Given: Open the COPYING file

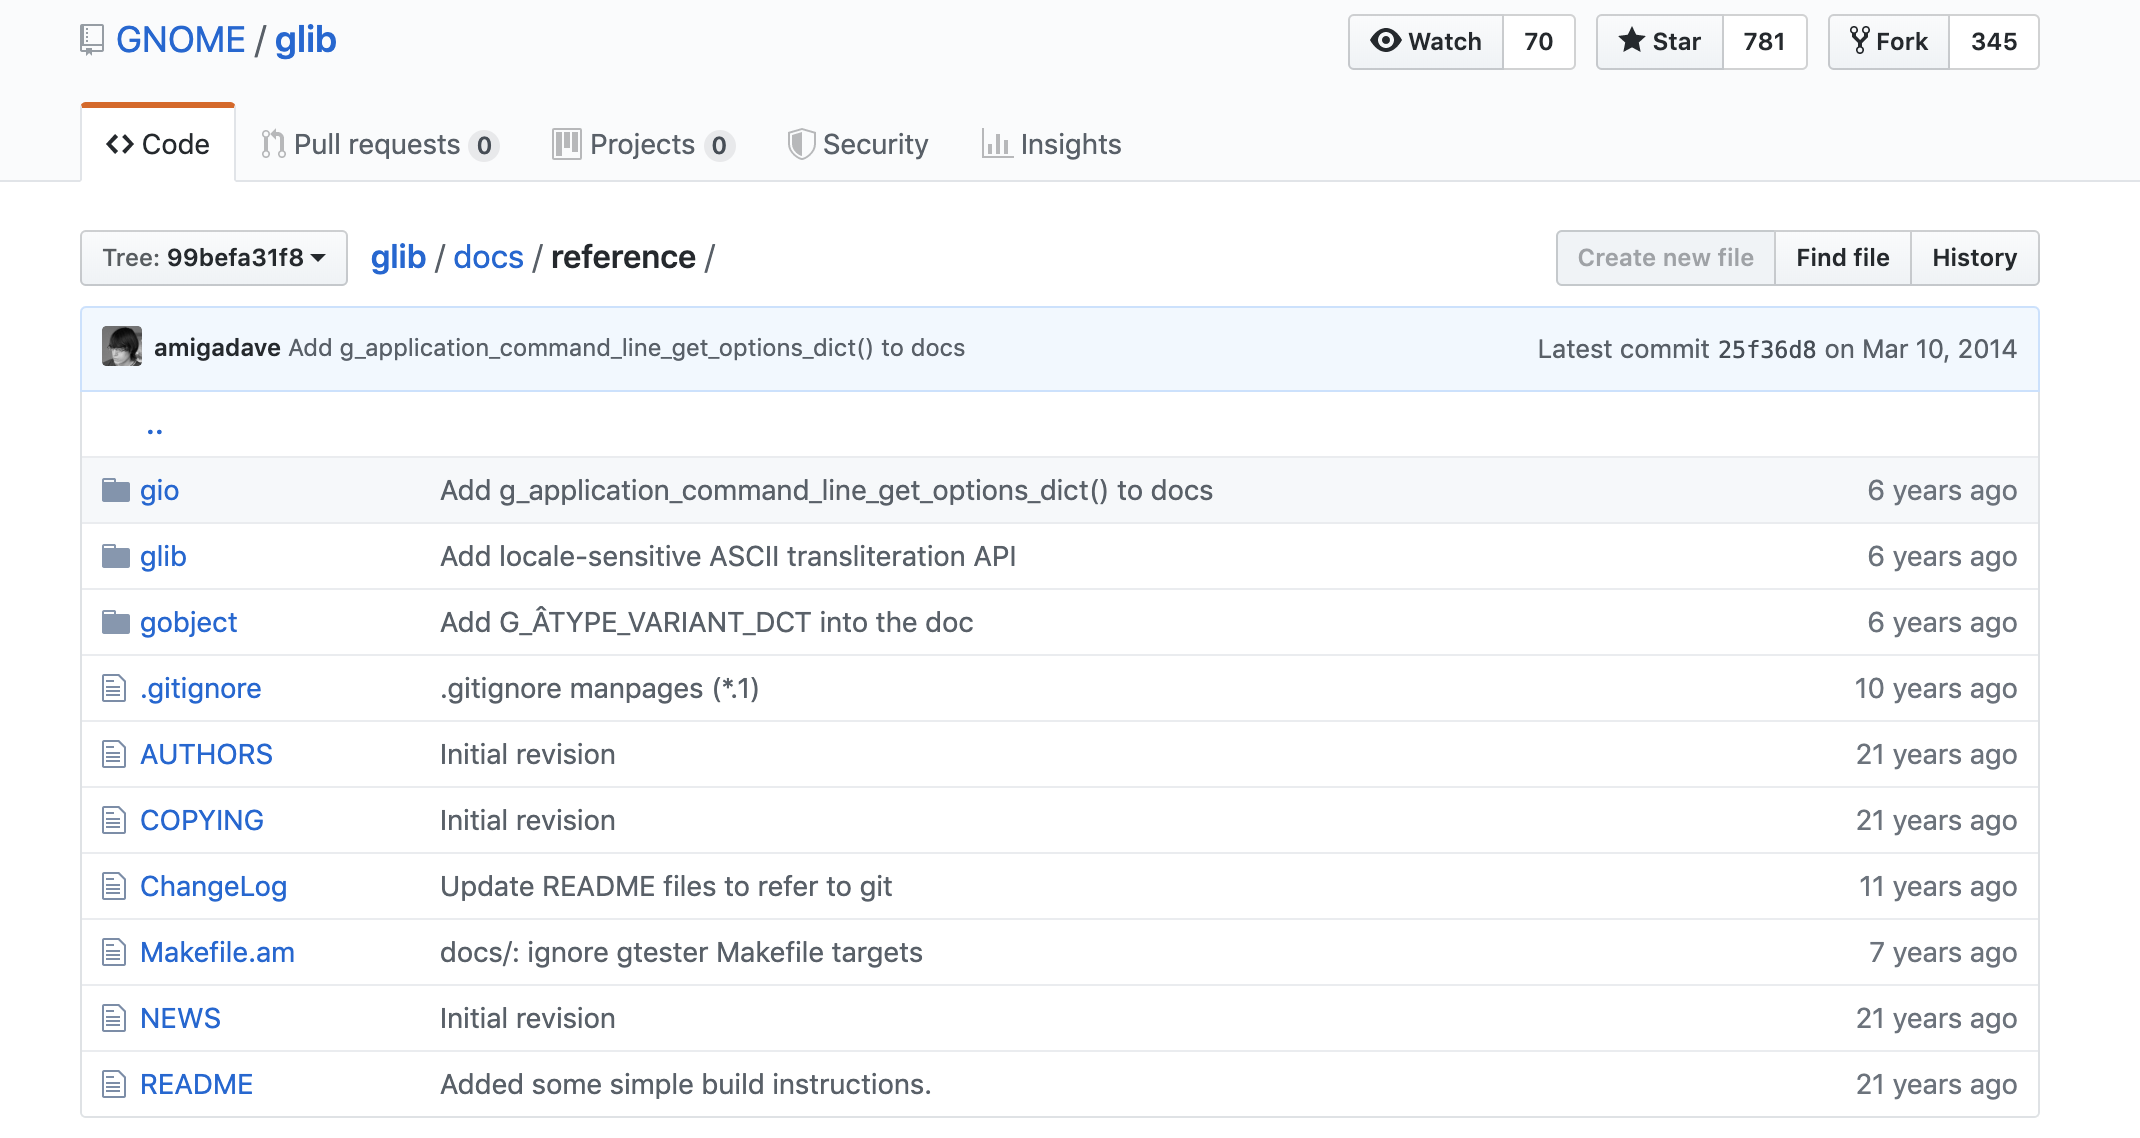Looking at the screenshot, I should [202, 820].
